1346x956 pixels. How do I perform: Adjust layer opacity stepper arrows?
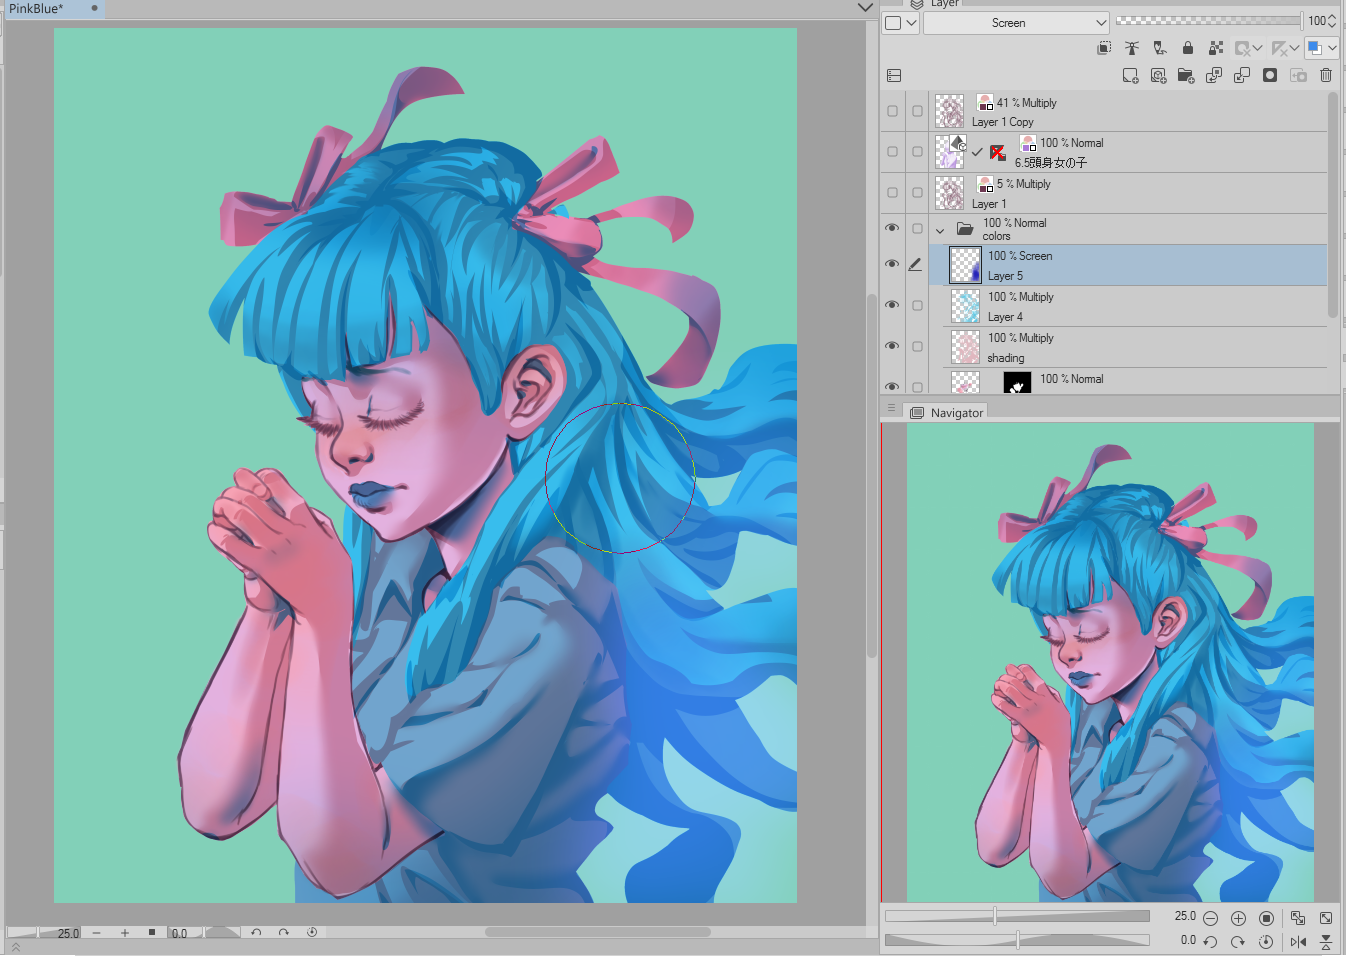1332,21
